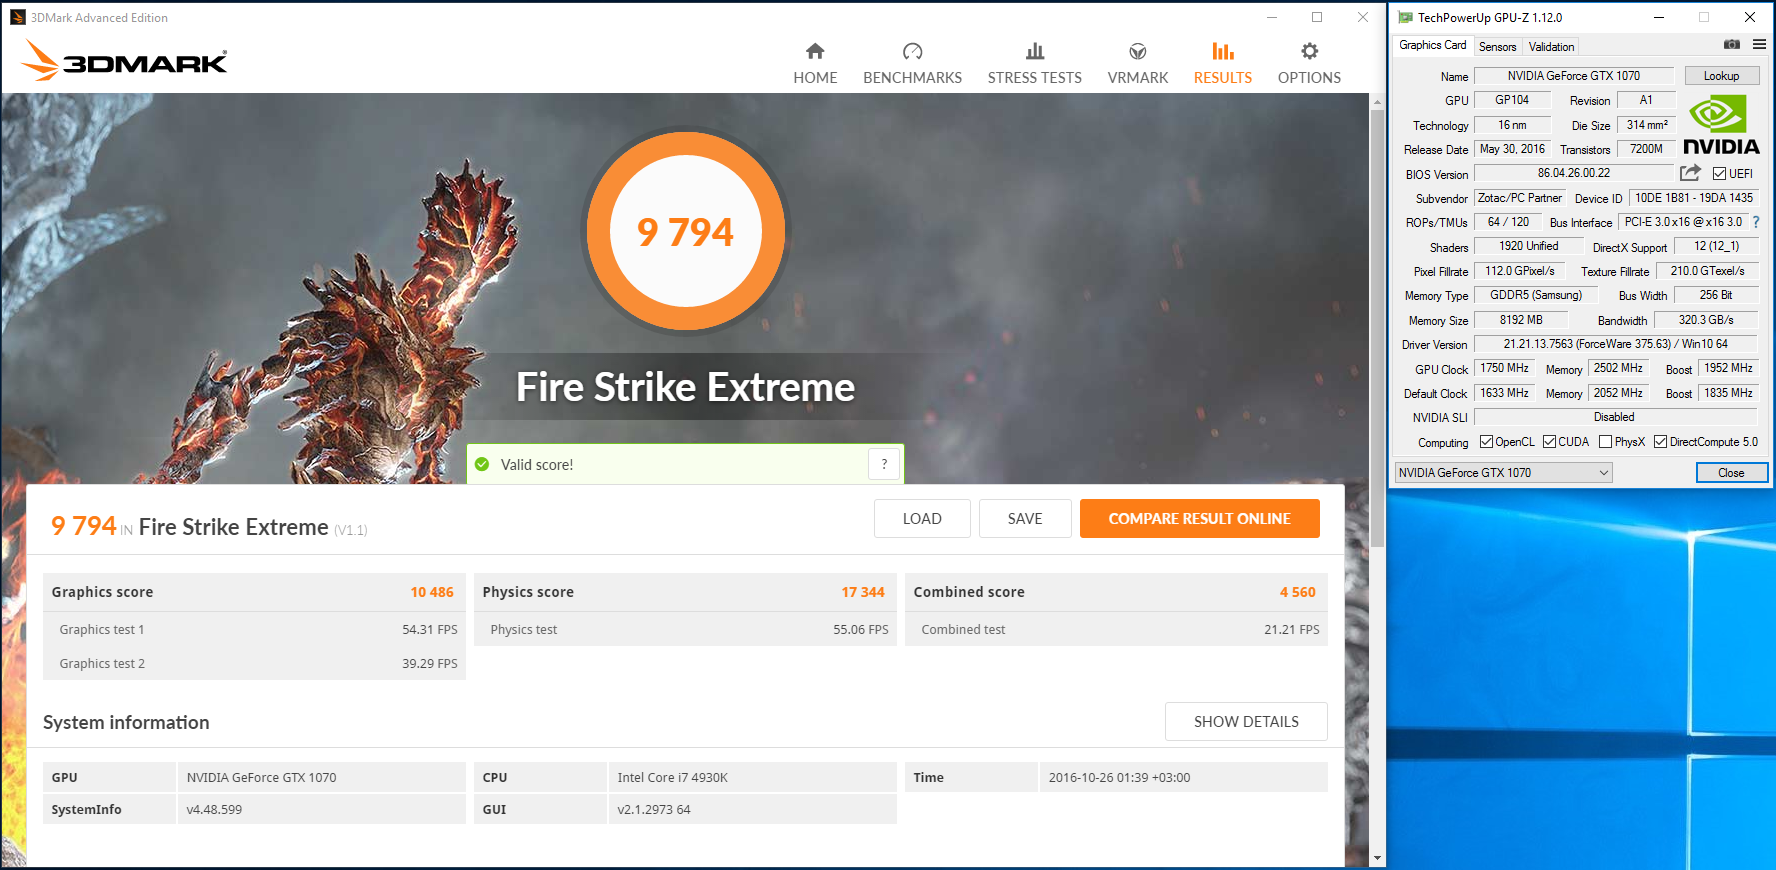
Task: Toggle the OpenCL checkbox
Action: 1486,442
